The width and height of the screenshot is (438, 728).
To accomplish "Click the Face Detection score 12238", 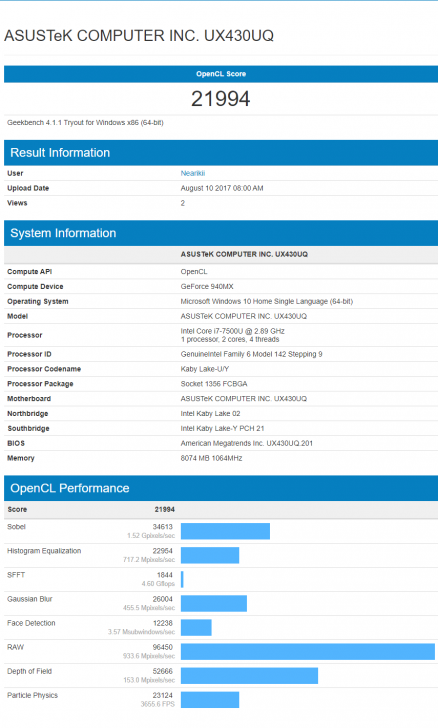I will pos(163,623).
